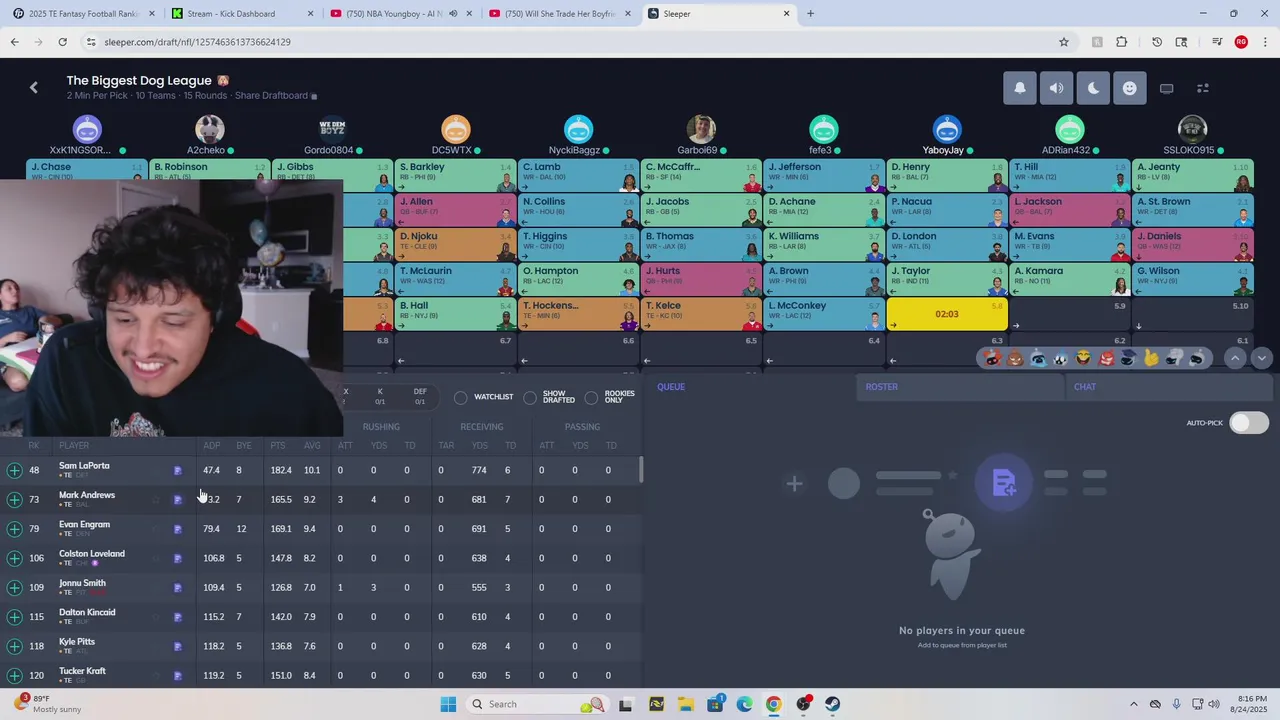This screenshot has height=720, width=1280.
Task: Add Colston Loveland with the plus icon
Action: coord(14,558)
